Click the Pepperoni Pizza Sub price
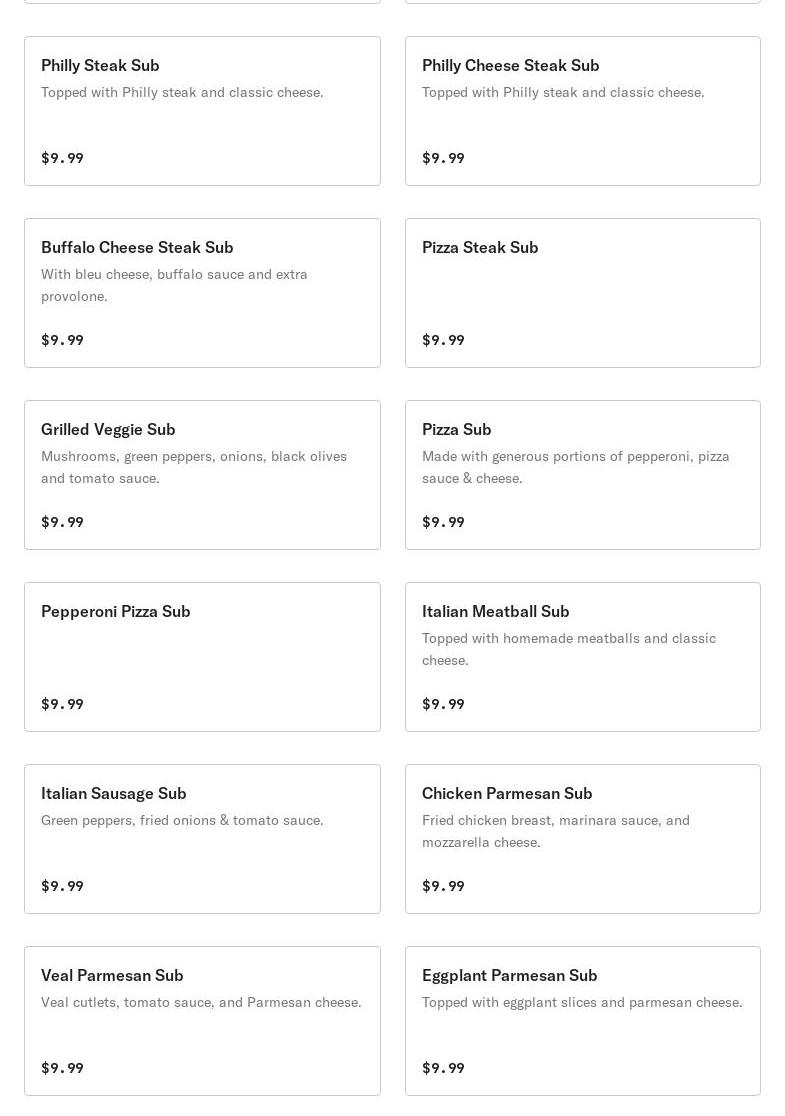The image size is (785, 1116). 62,704
